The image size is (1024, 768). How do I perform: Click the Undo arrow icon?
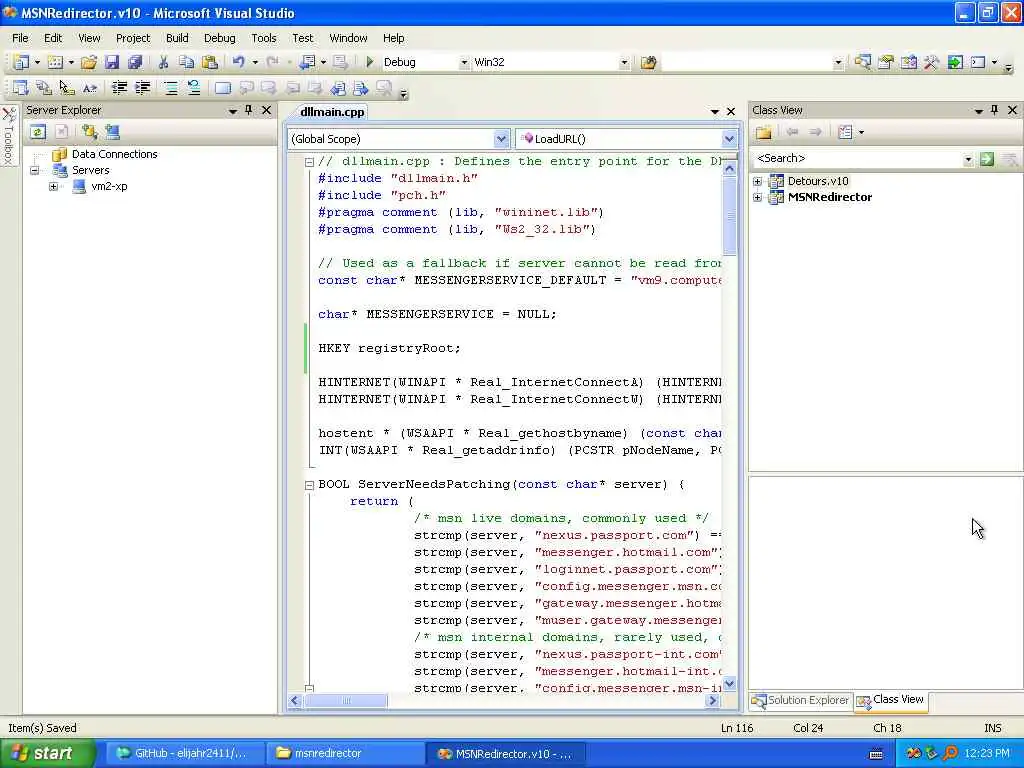[238, 62]
